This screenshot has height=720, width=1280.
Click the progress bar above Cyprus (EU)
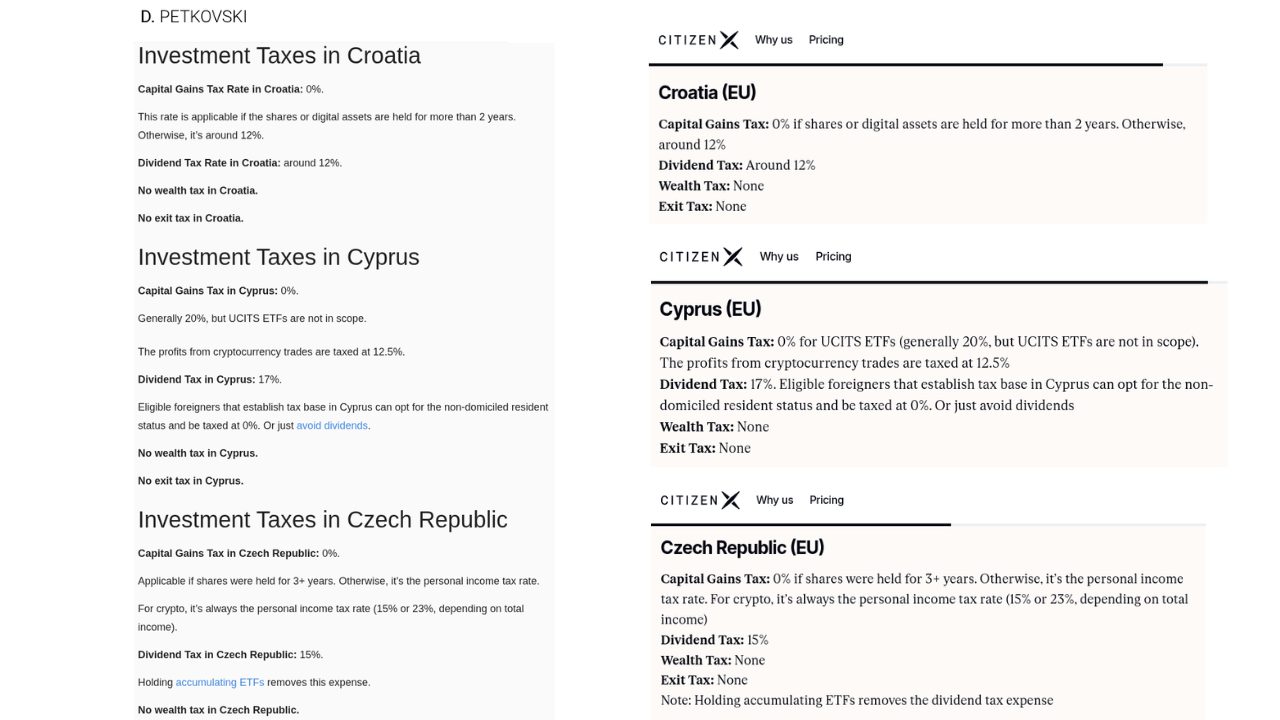[928, 283]
